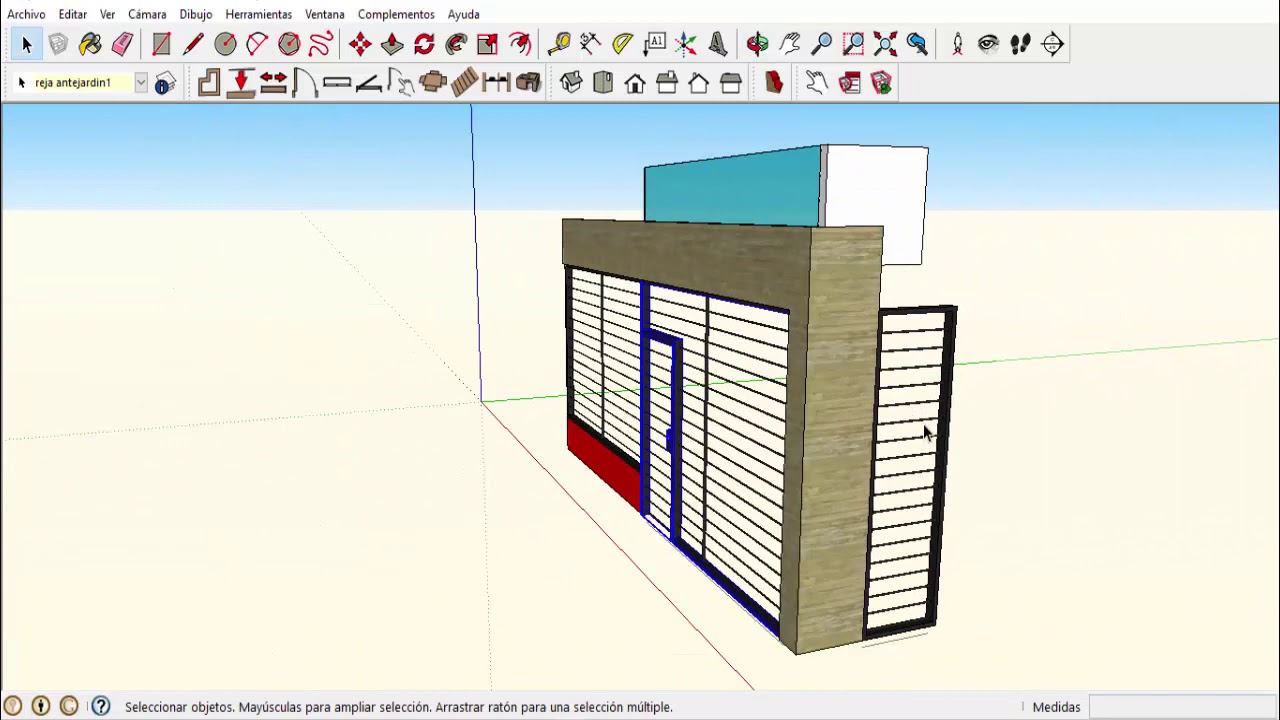The image size is (1280, 720).
Task: Switch to Iso standard view
Action: coord(571,83)
